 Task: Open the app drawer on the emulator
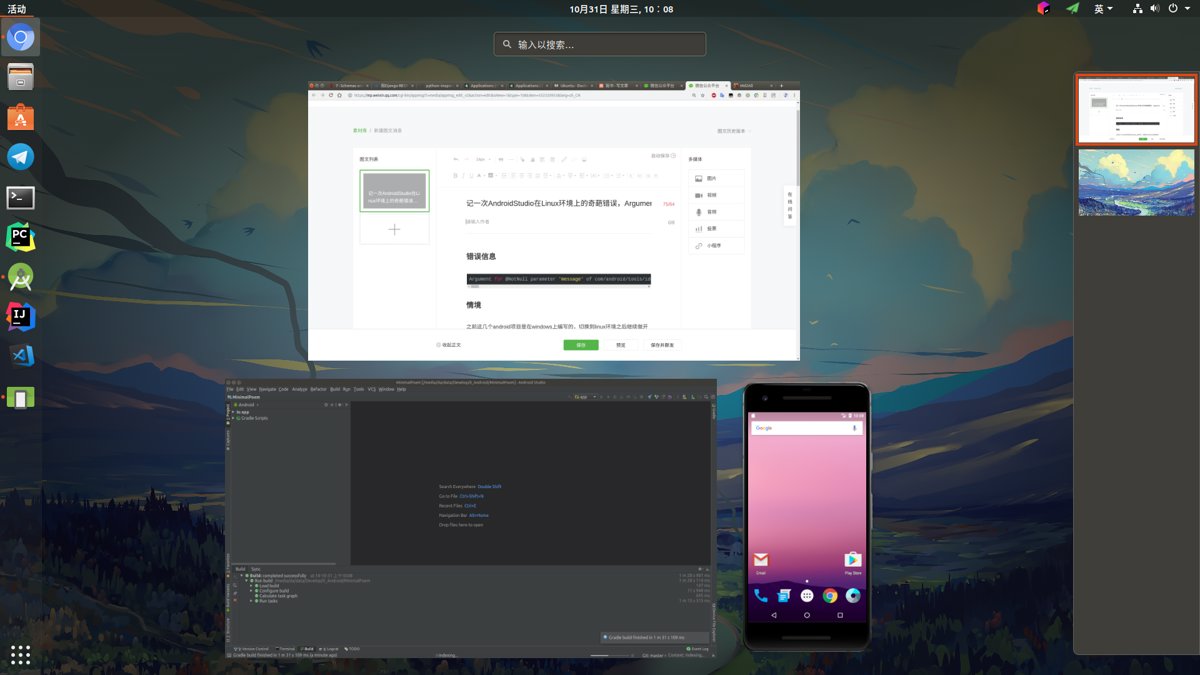(807, 596)
